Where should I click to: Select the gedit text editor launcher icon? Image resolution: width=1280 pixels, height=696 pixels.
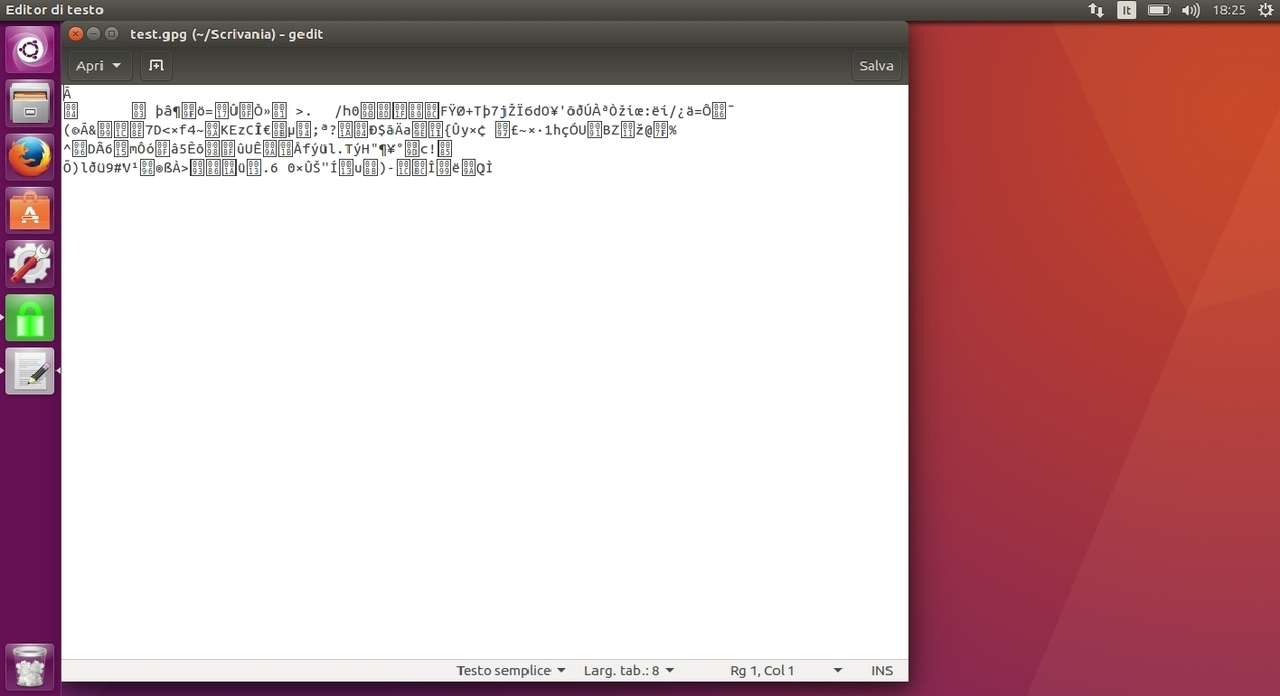click(x=30, y=371)
